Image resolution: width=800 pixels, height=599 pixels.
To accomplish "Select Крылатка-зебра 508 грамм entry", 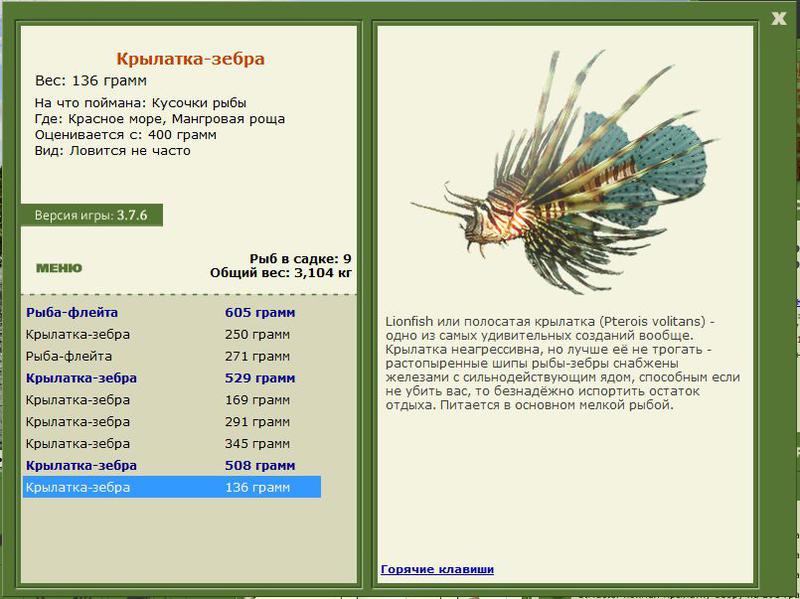I will pyautogui.click(x=171, y=465).
